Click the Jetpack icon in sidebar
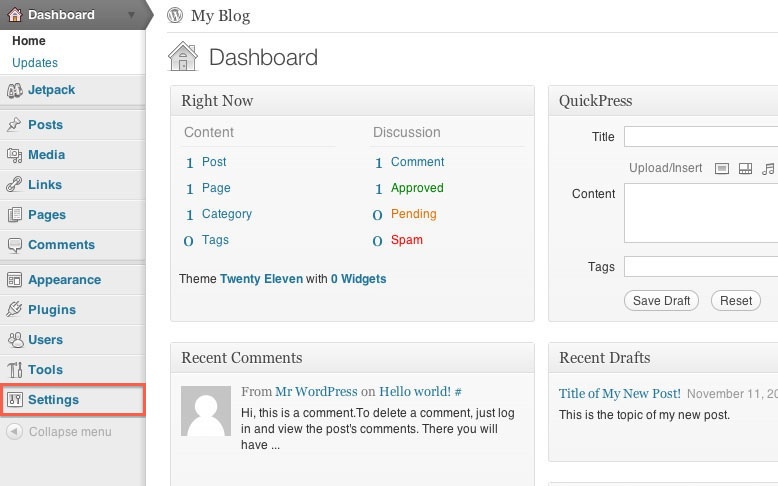 point(14,90)
